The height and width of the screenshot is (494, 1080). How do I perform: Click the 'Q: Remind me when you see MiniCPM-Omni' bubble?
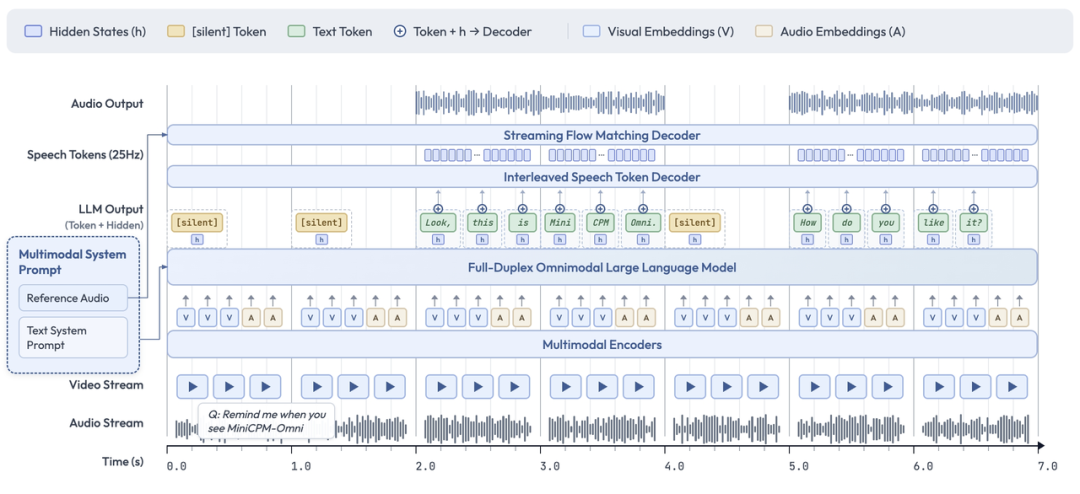[267, 422]
